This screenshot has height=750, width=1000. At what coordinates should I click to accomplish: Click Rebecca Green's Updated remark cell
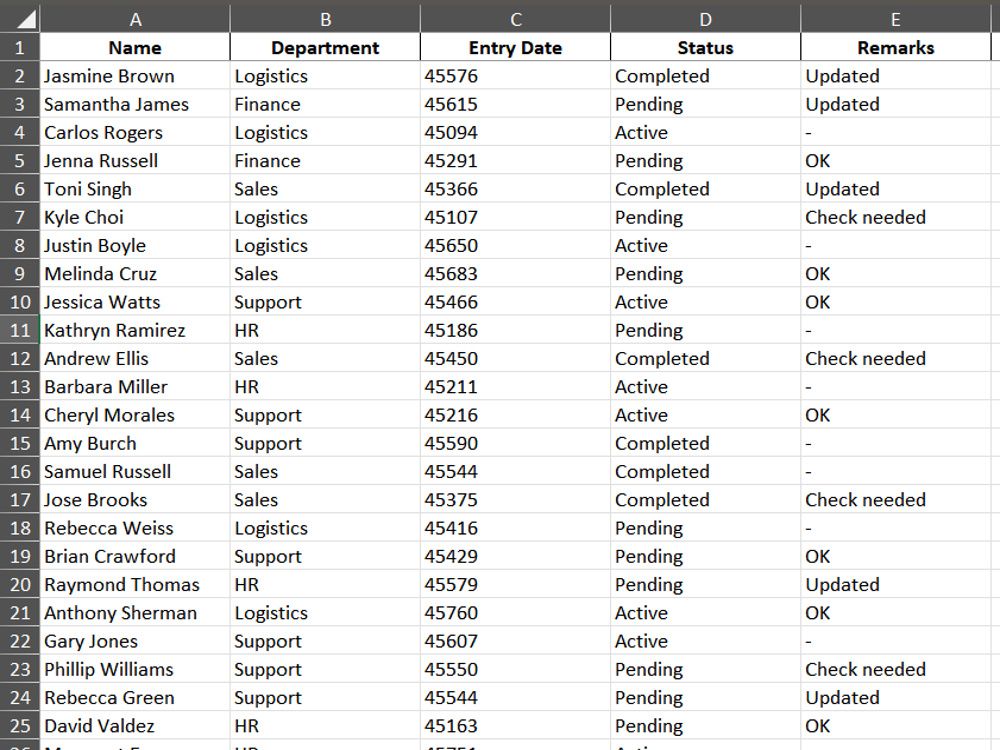[x=895, y=698]
